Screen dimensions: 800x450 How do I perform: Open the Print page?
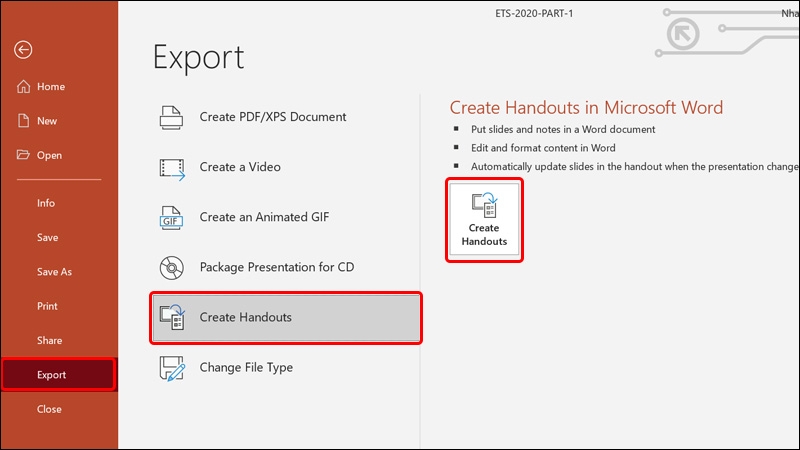pos(47,306)
